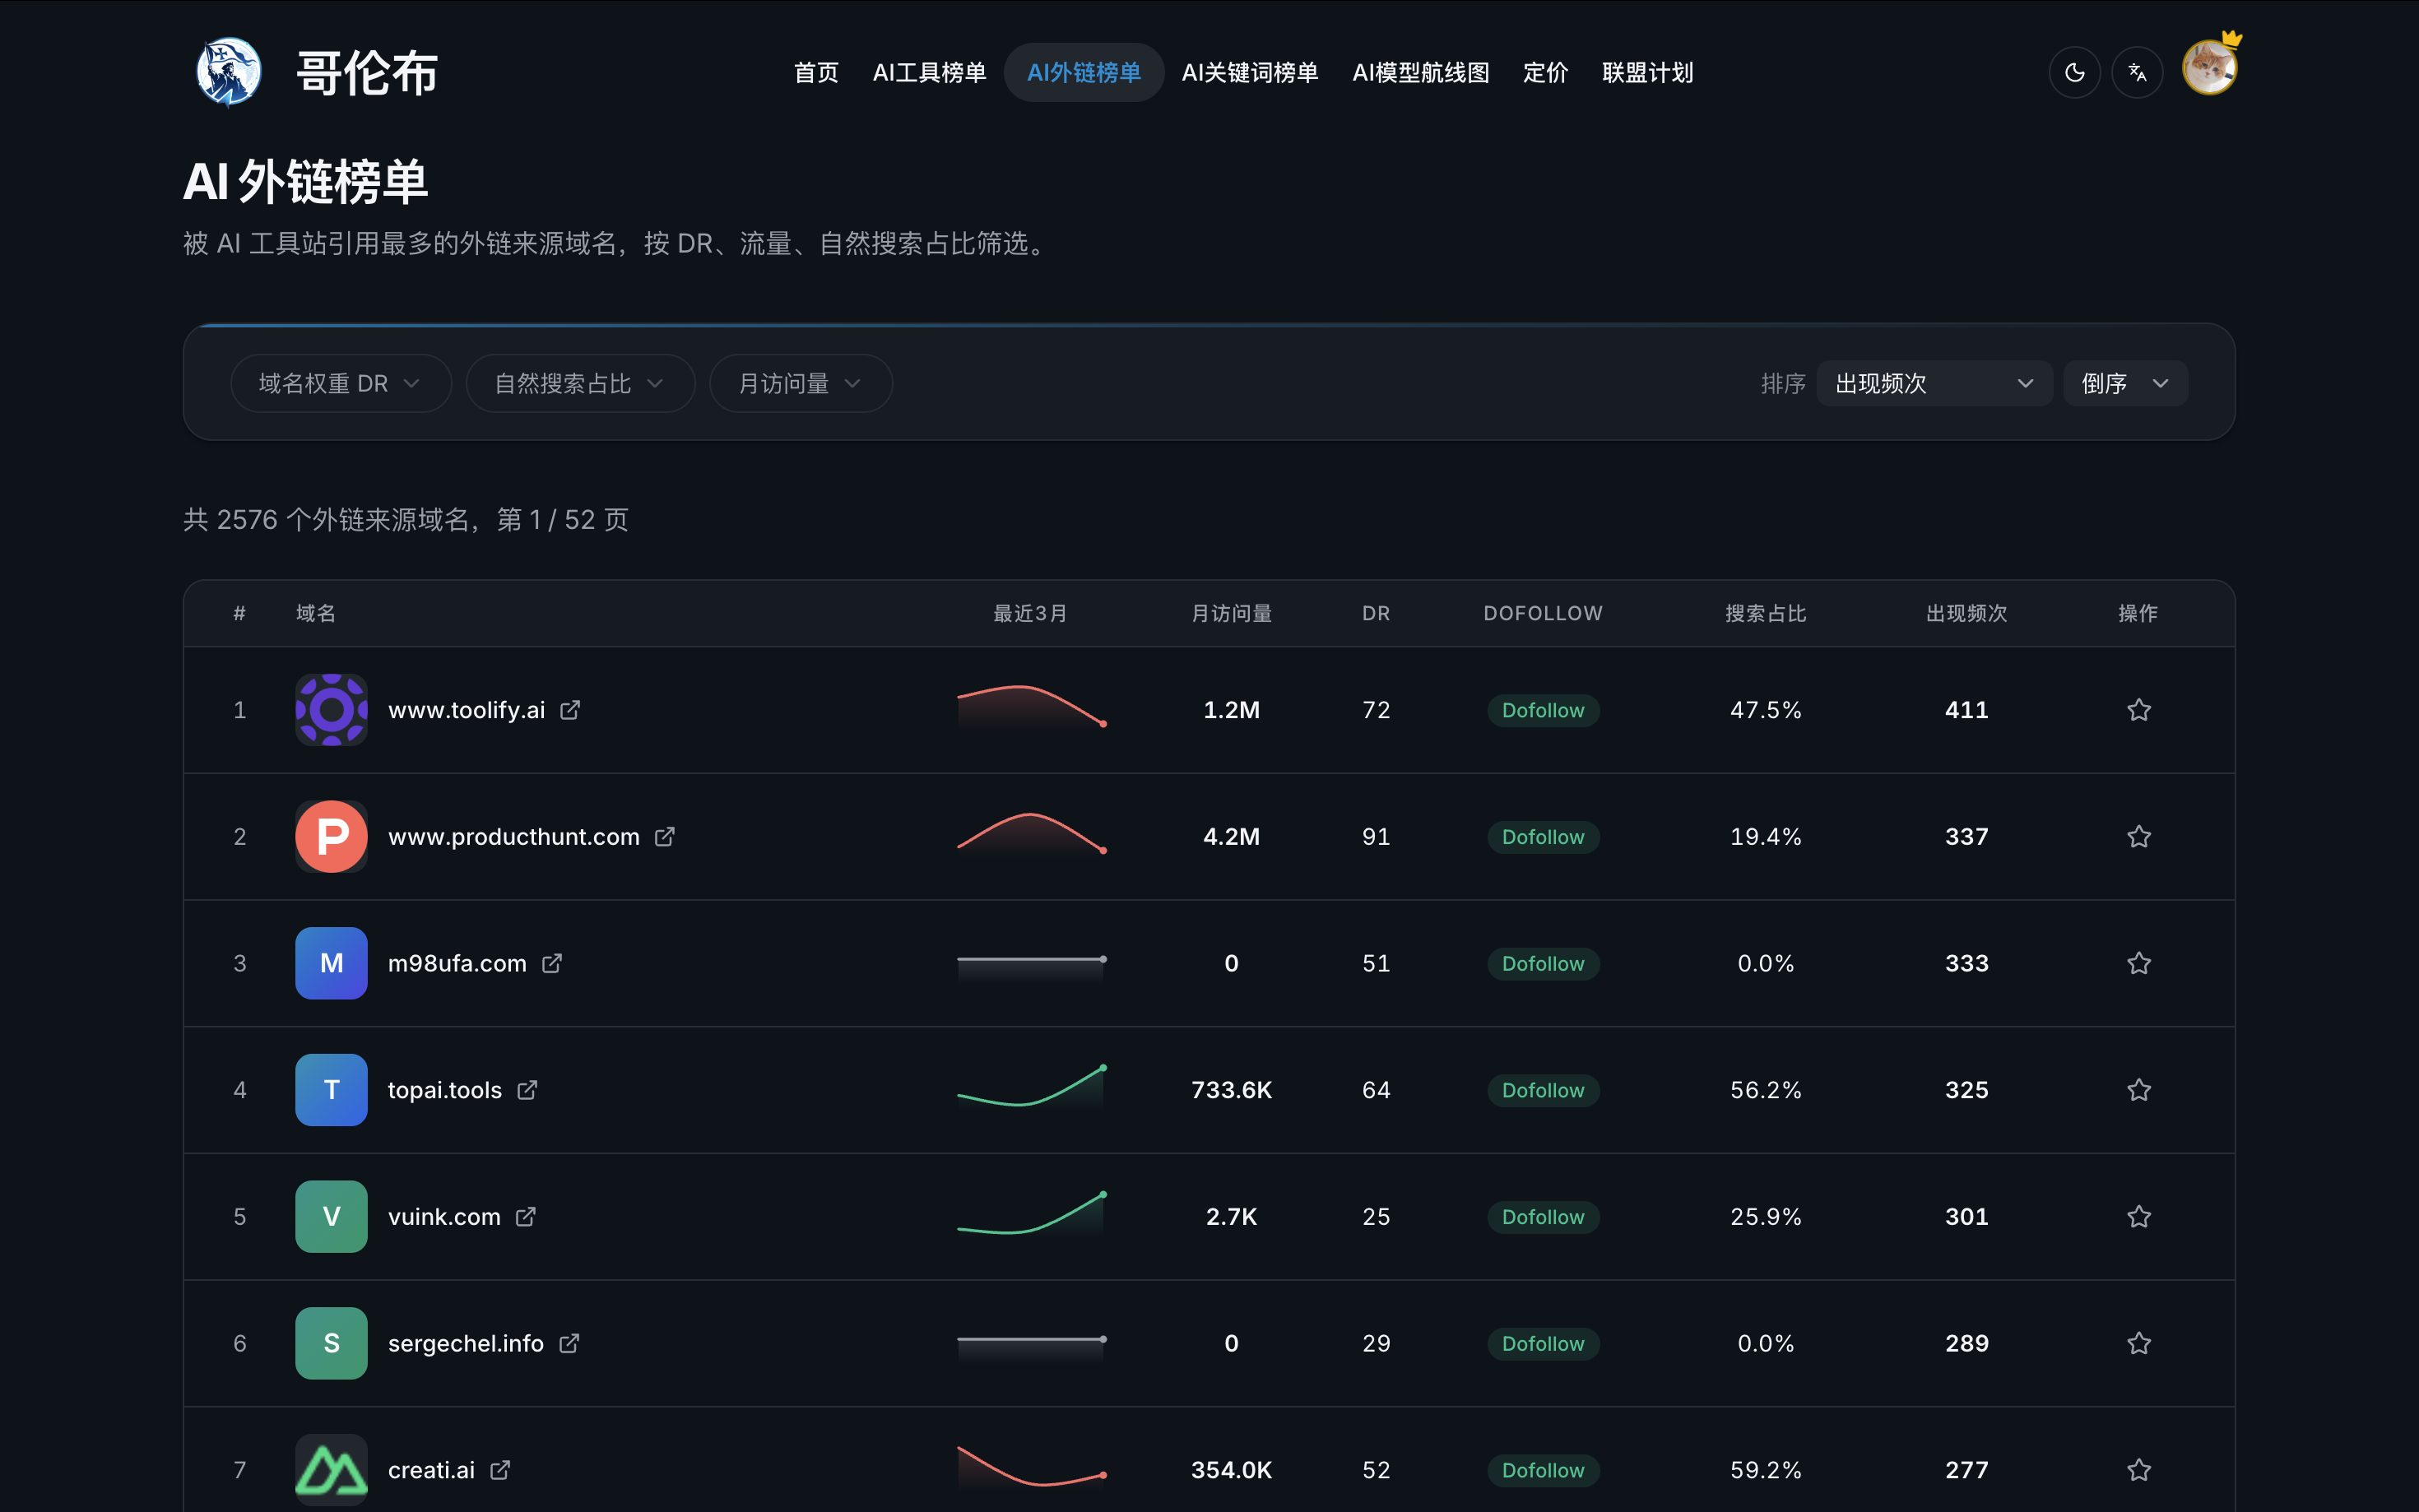Open external link for www.producthunt.com
The width and height of the screenshot is (2419, 1512).
pos(665,837)
